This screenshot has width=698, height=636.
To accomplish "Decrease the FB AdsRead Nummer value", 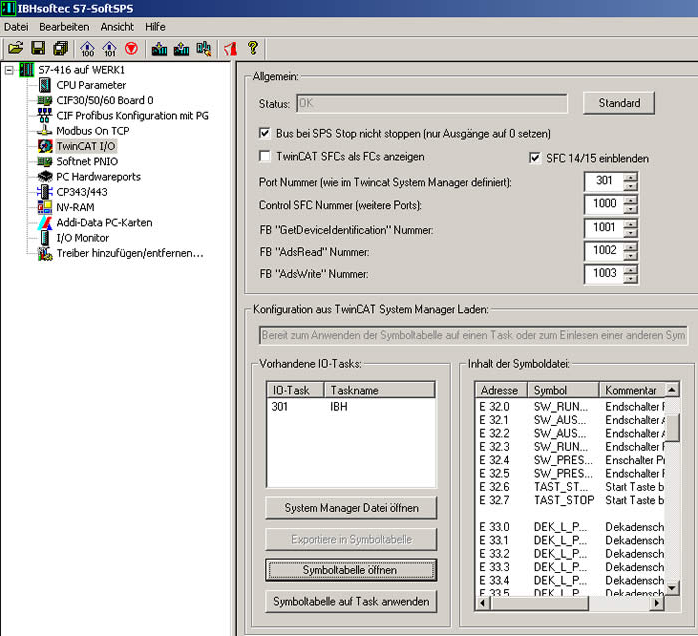I will 630,256.
